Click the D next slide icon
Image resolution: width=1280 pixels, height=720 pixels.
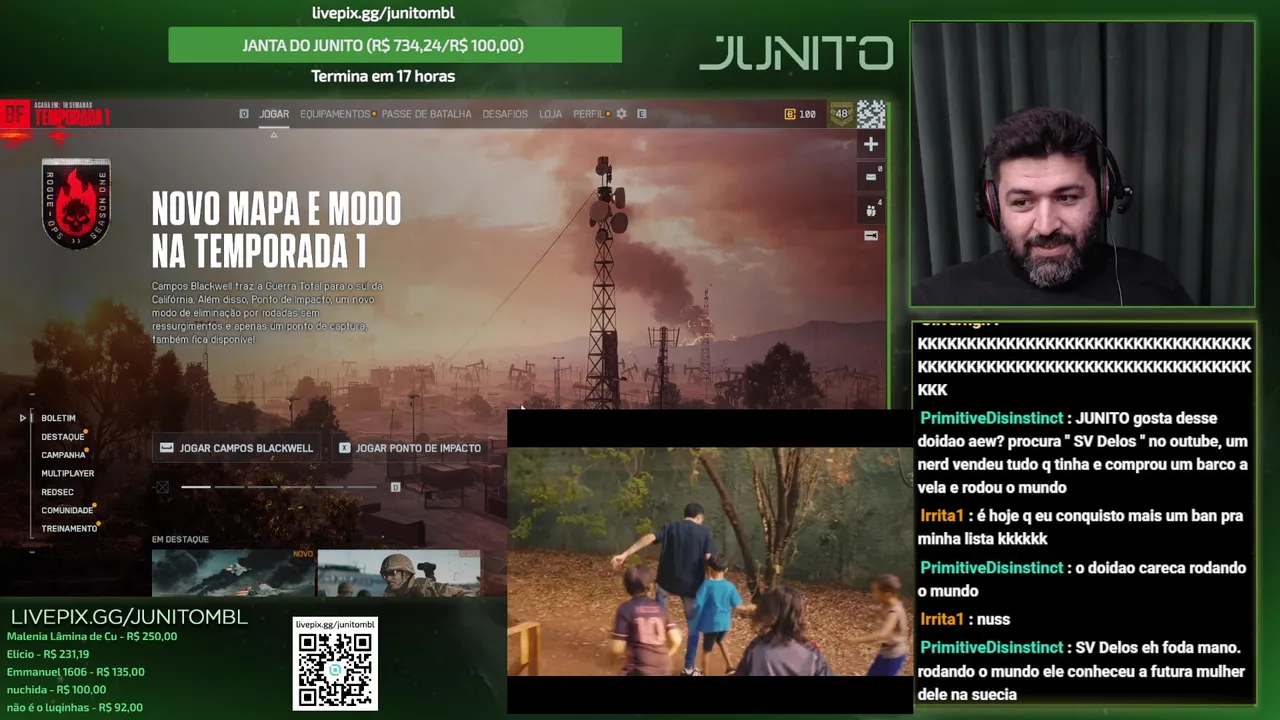(395, 487)
